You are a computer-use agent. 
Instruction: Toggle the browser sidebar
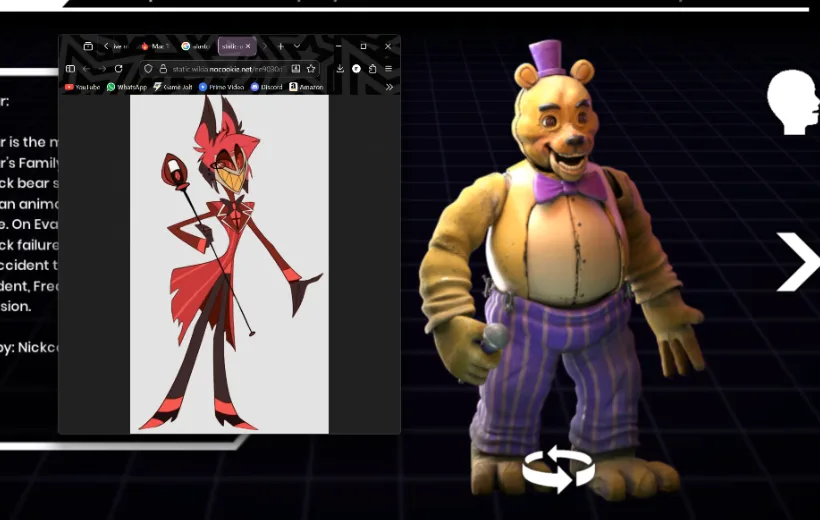[71, 69]
